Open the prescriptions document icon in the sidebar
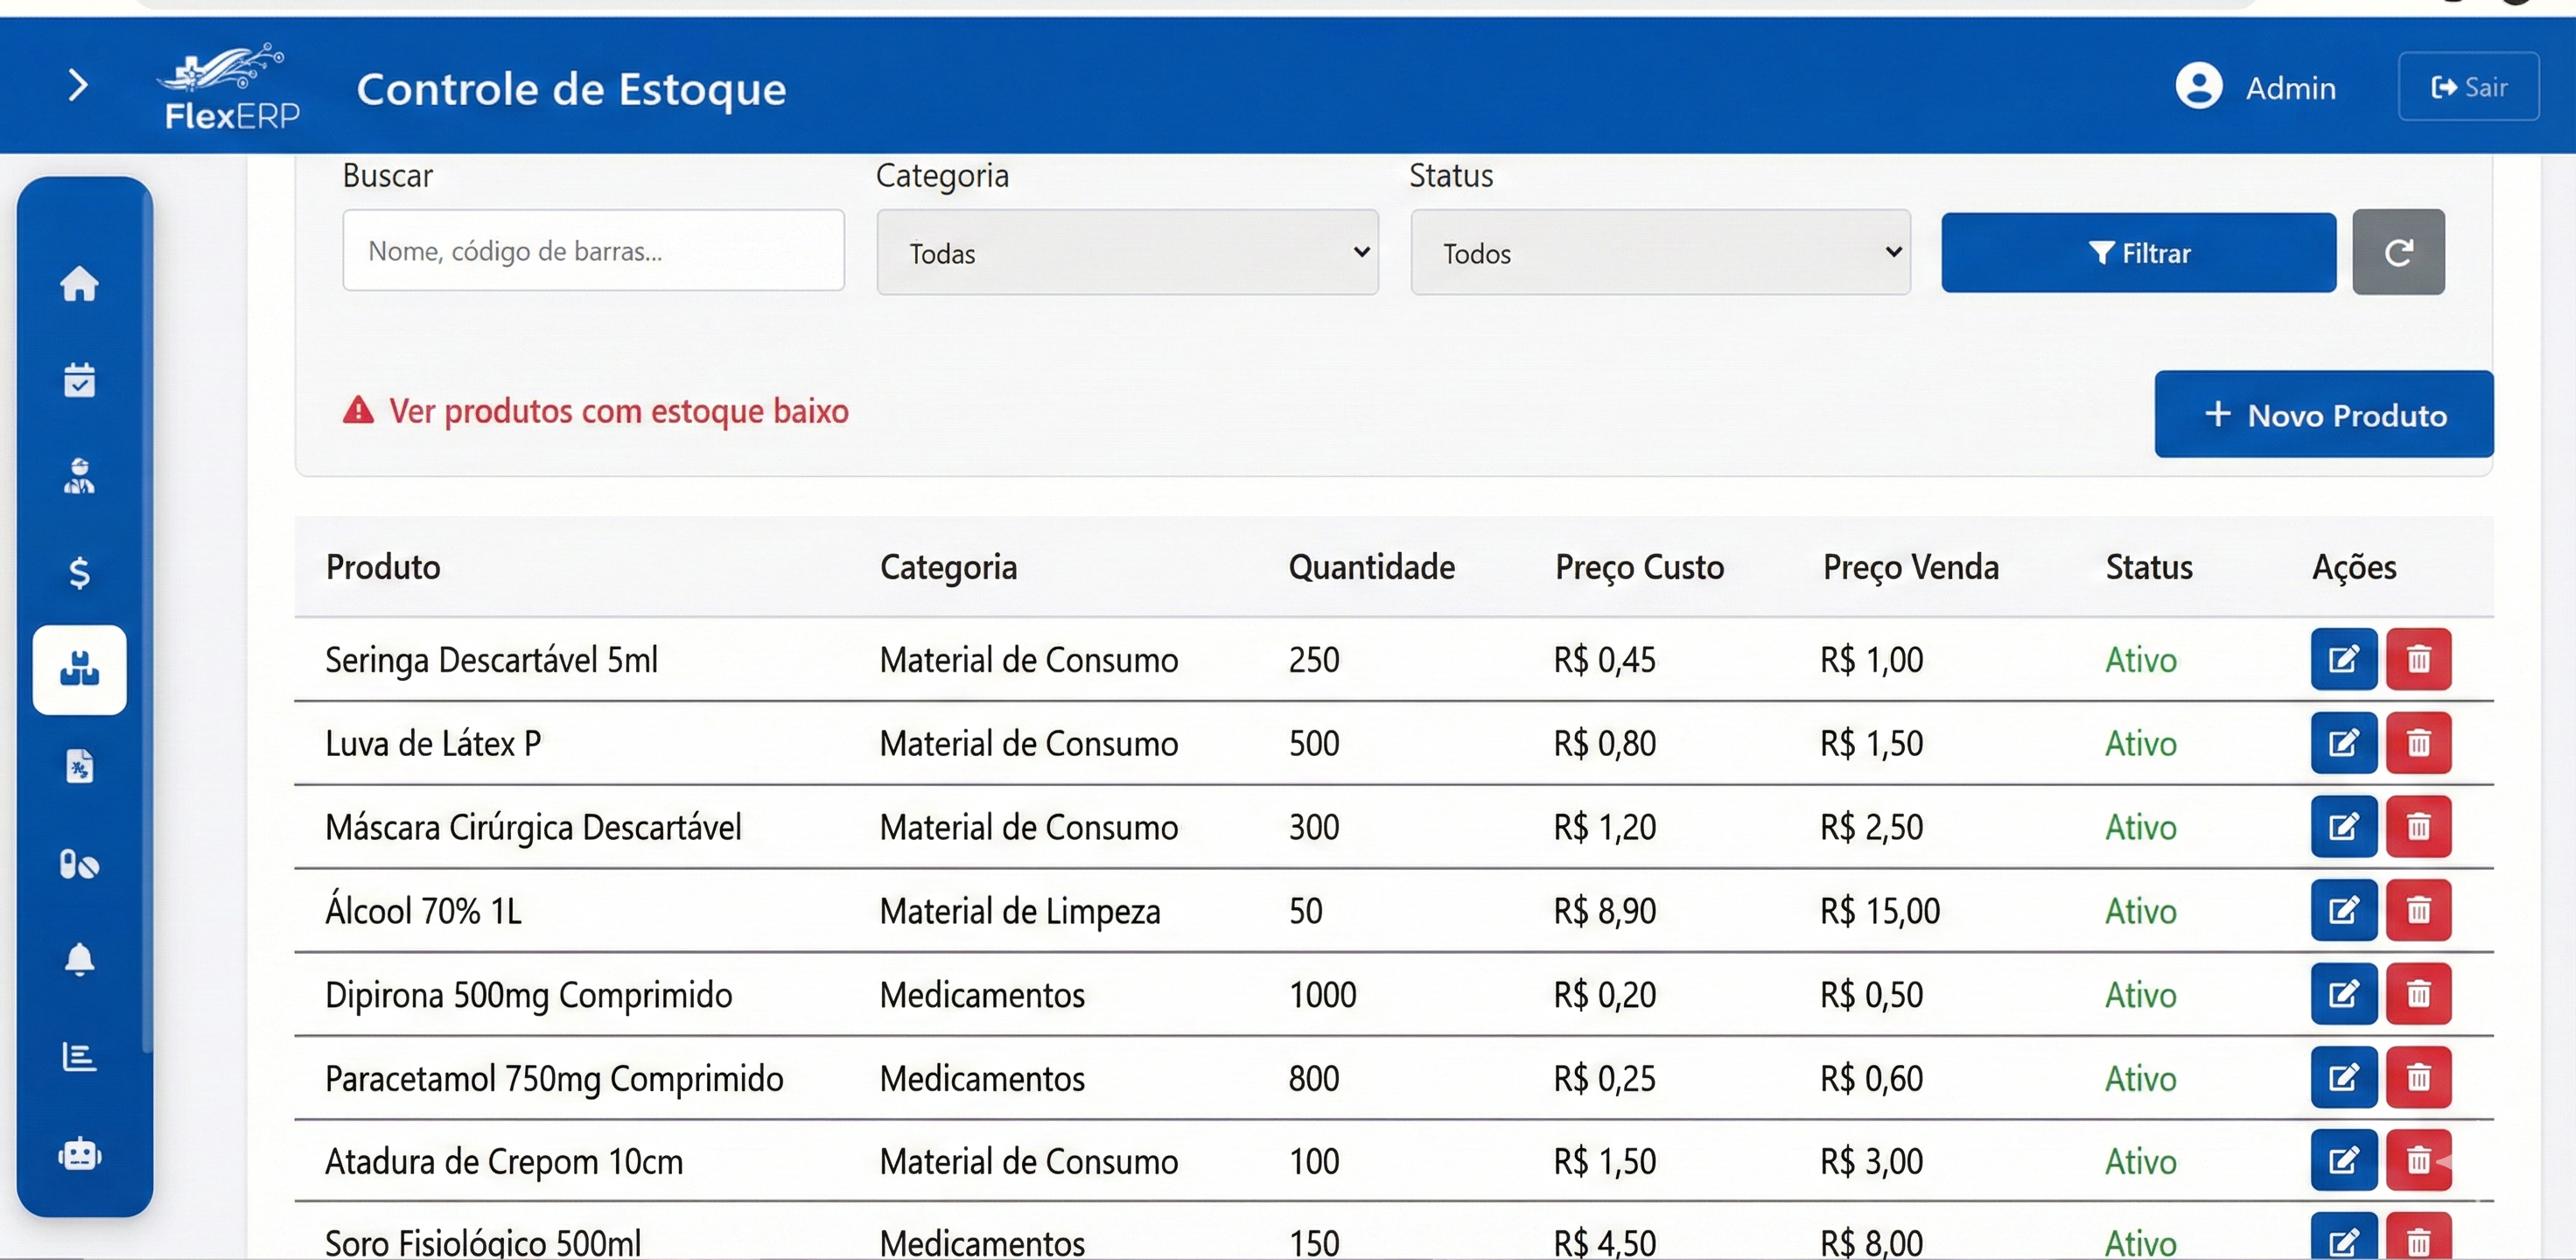Screen dimensions: 2576x1260 80,766
